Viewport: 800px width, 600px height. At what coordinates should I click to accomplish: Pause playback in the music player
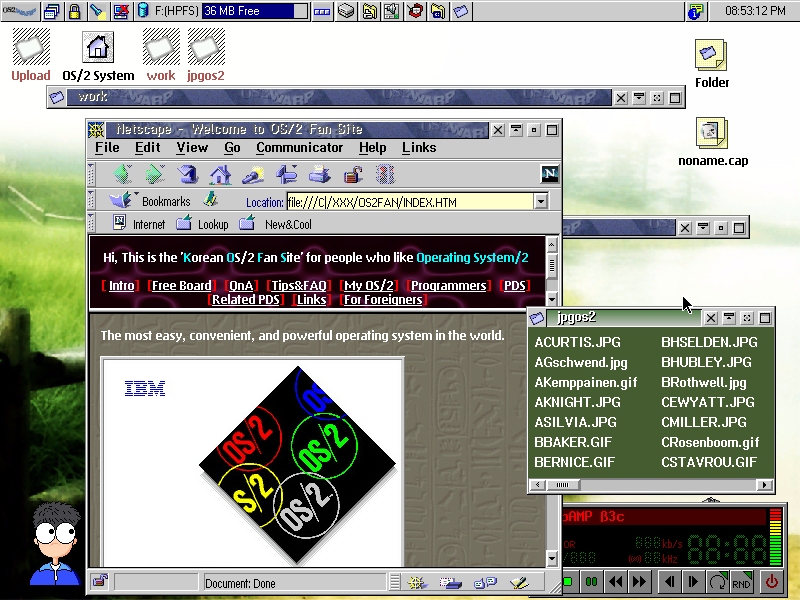point(591,582)
